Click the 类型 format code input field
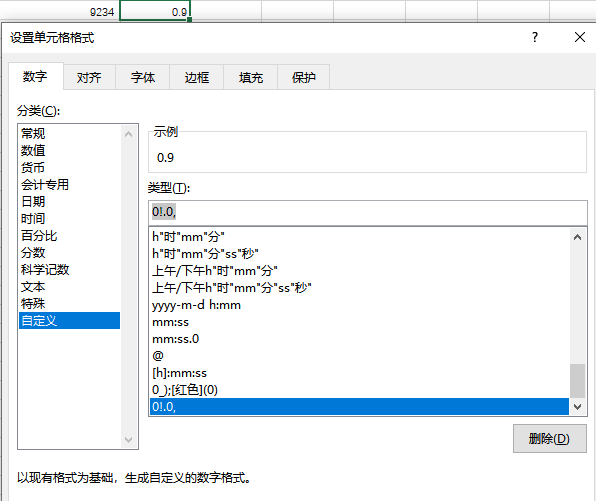 [x=368, y=212]
